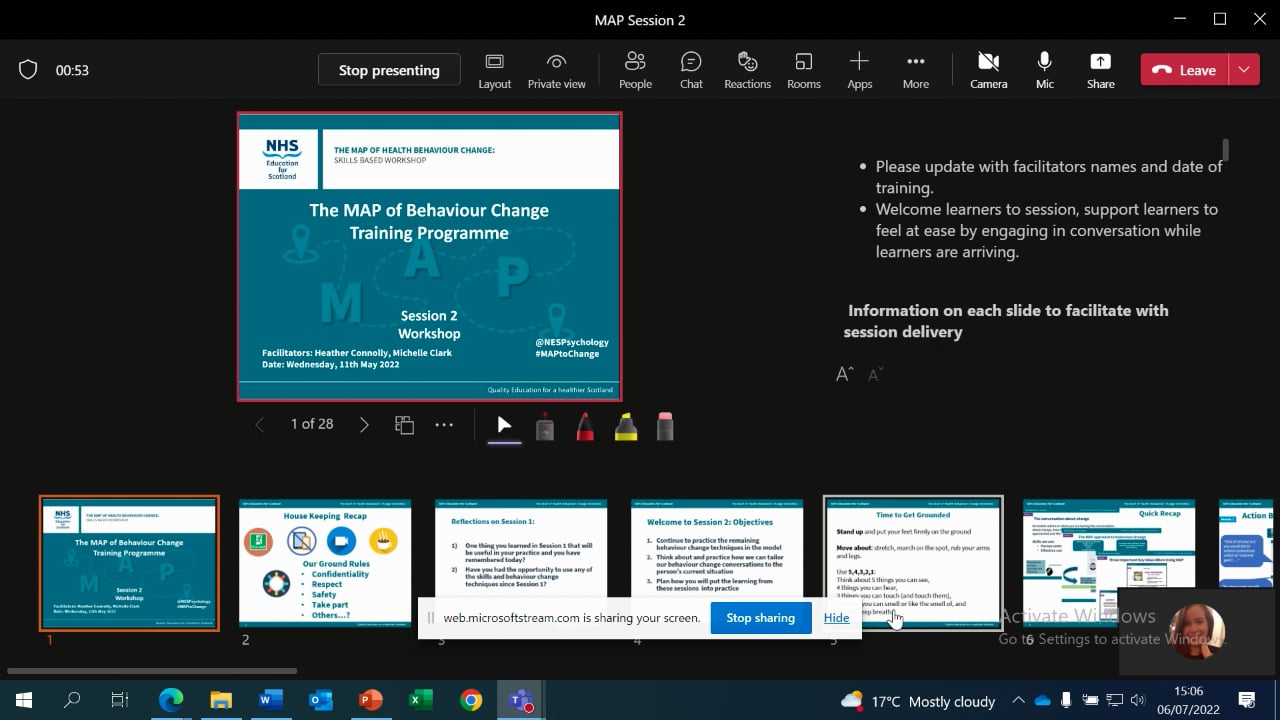Viewport: 1280px width, 720px height.
Task: Open PowerPoint from the taskbar
Action: (370, 700)
